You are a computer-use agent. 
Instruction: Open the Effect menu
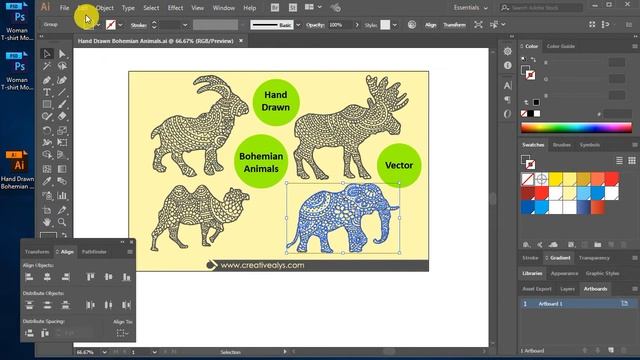click(x=176, y=8)
